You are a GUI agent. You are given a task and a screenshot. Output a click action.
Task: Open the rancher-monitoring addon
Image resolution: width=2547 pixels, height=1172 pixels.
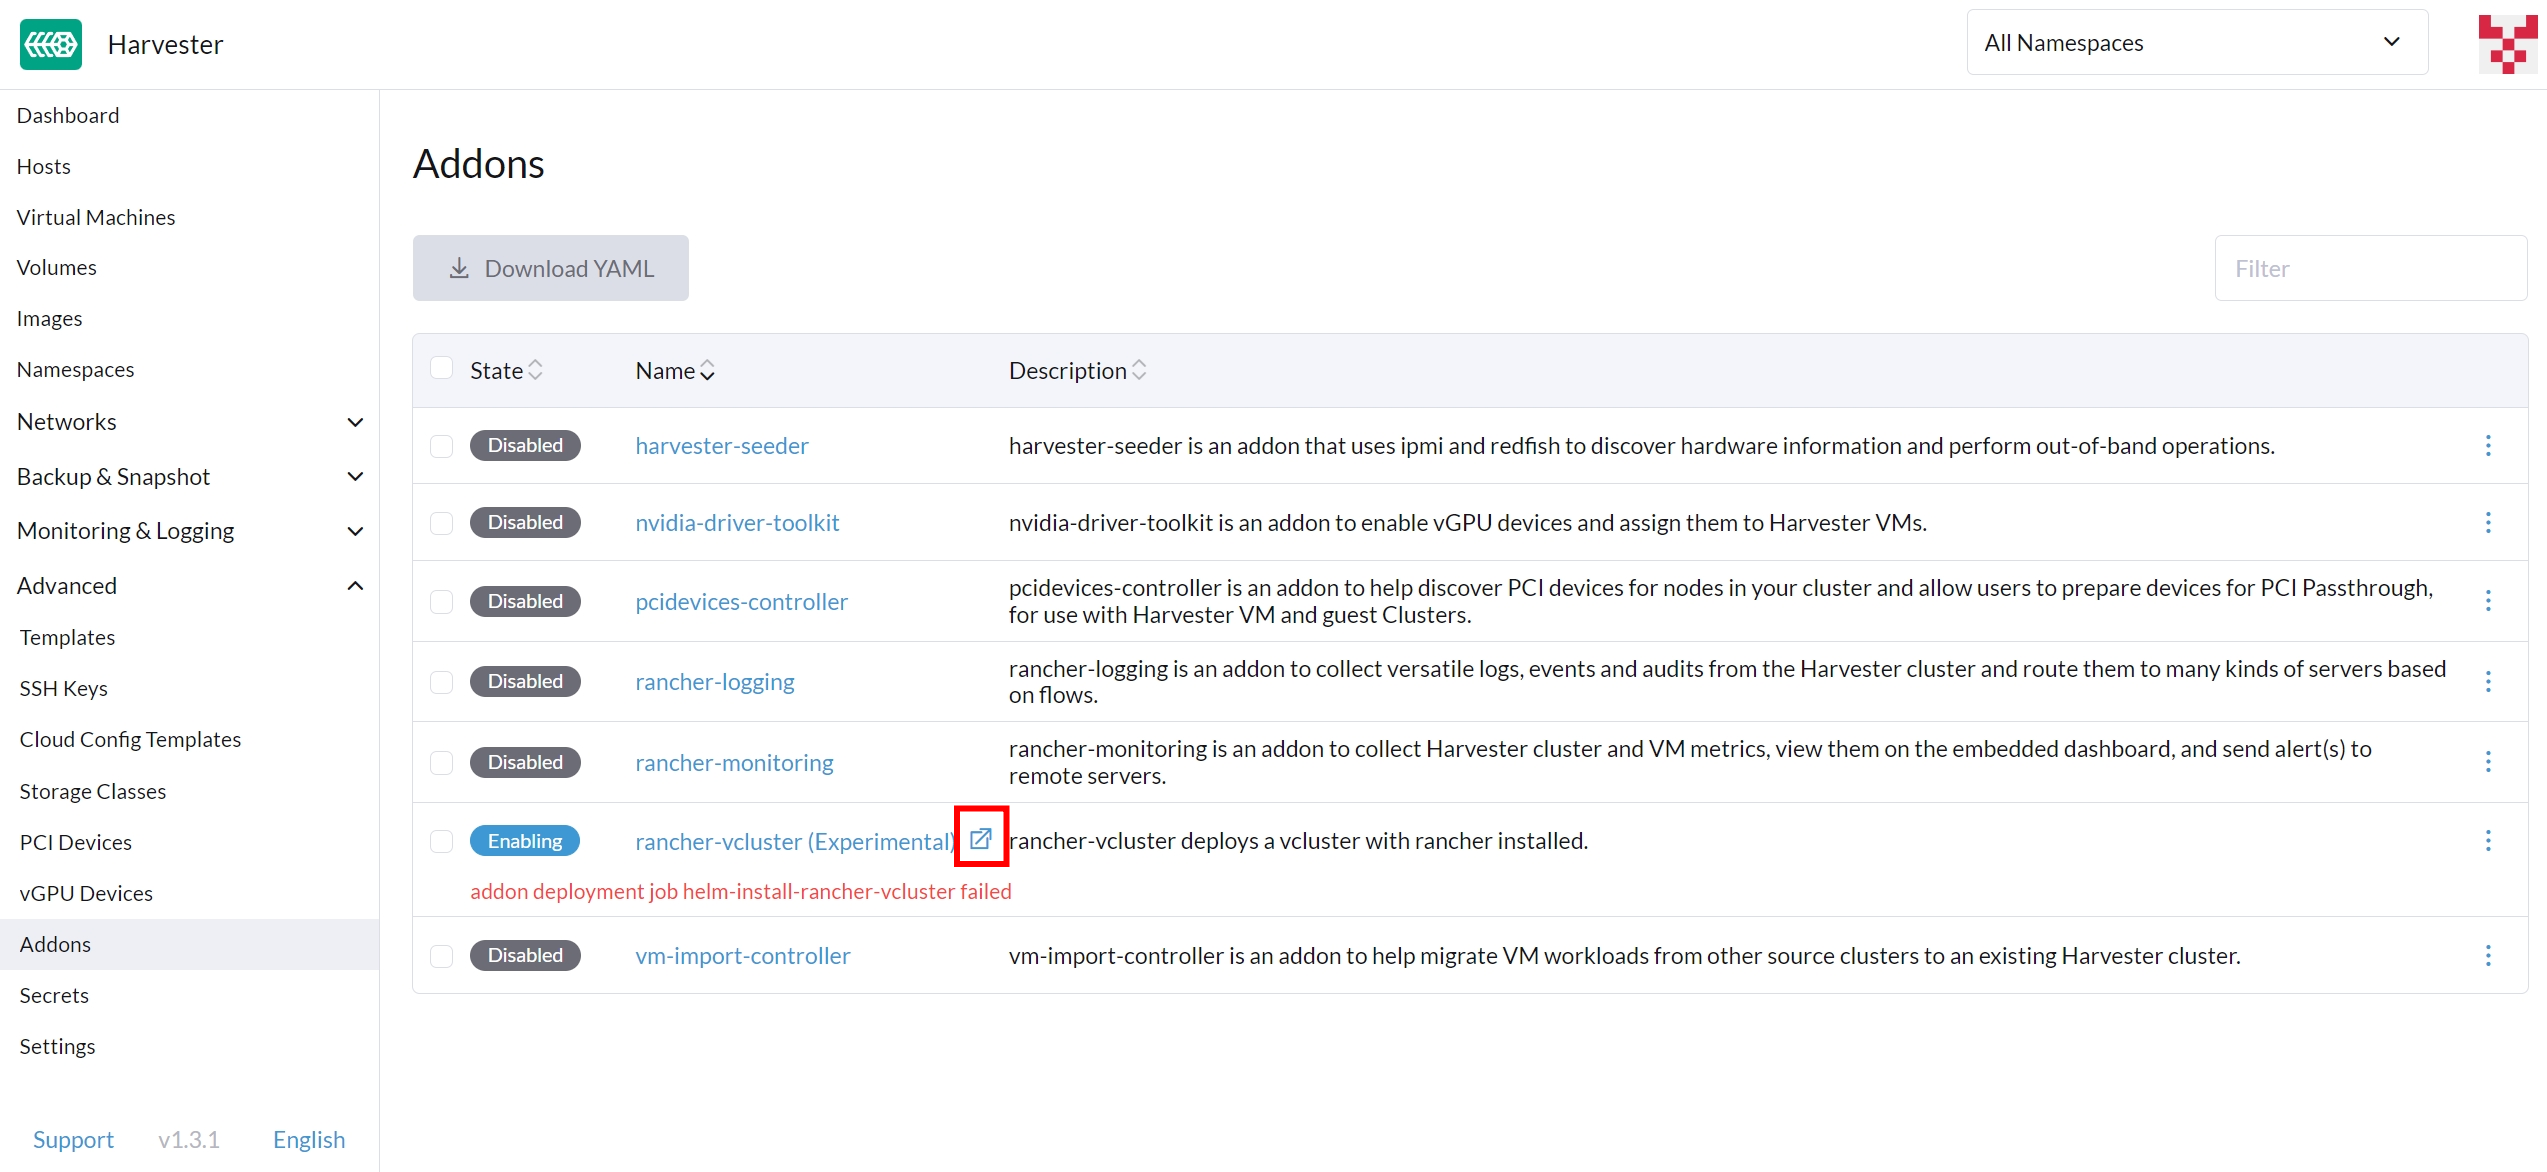pyautogui.click(x=734, y=763)
